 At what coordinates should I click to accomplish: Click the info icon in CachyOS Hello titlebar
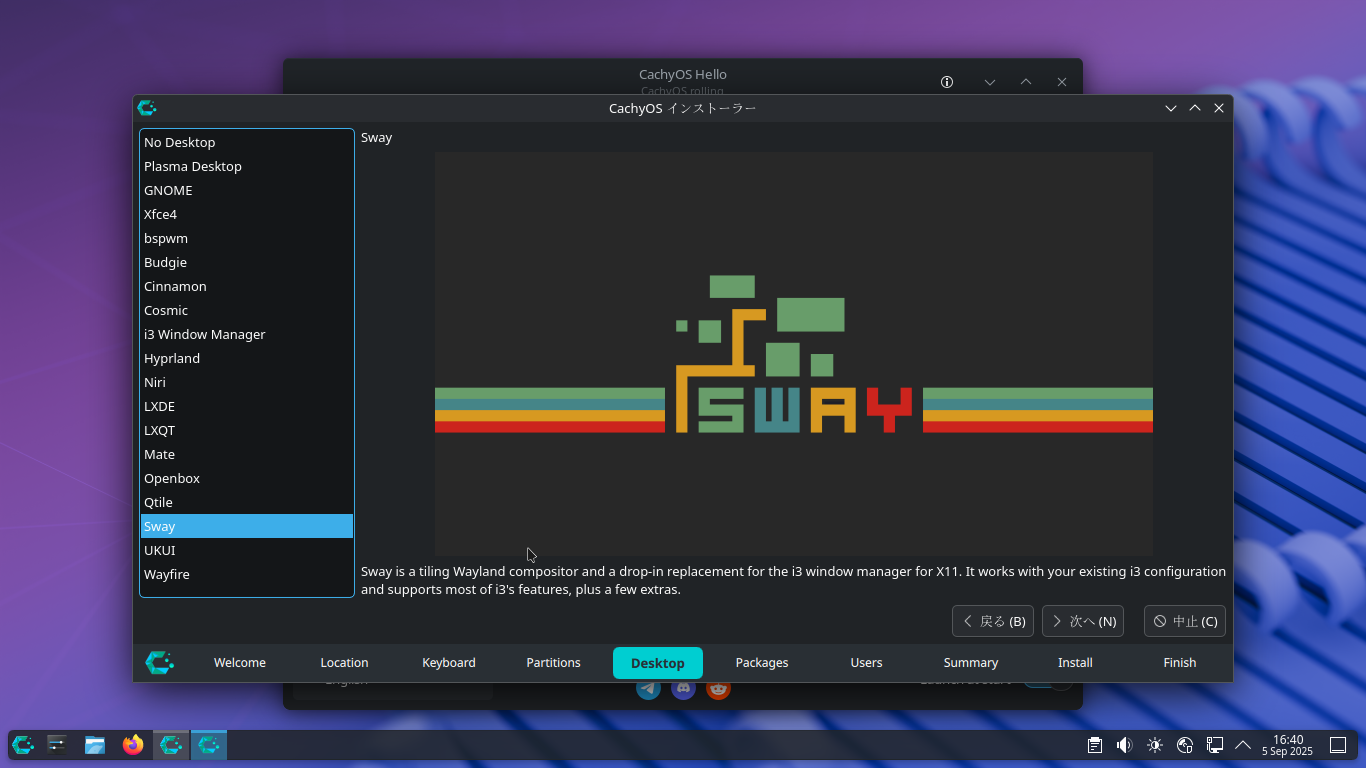[x=947, y=82]
